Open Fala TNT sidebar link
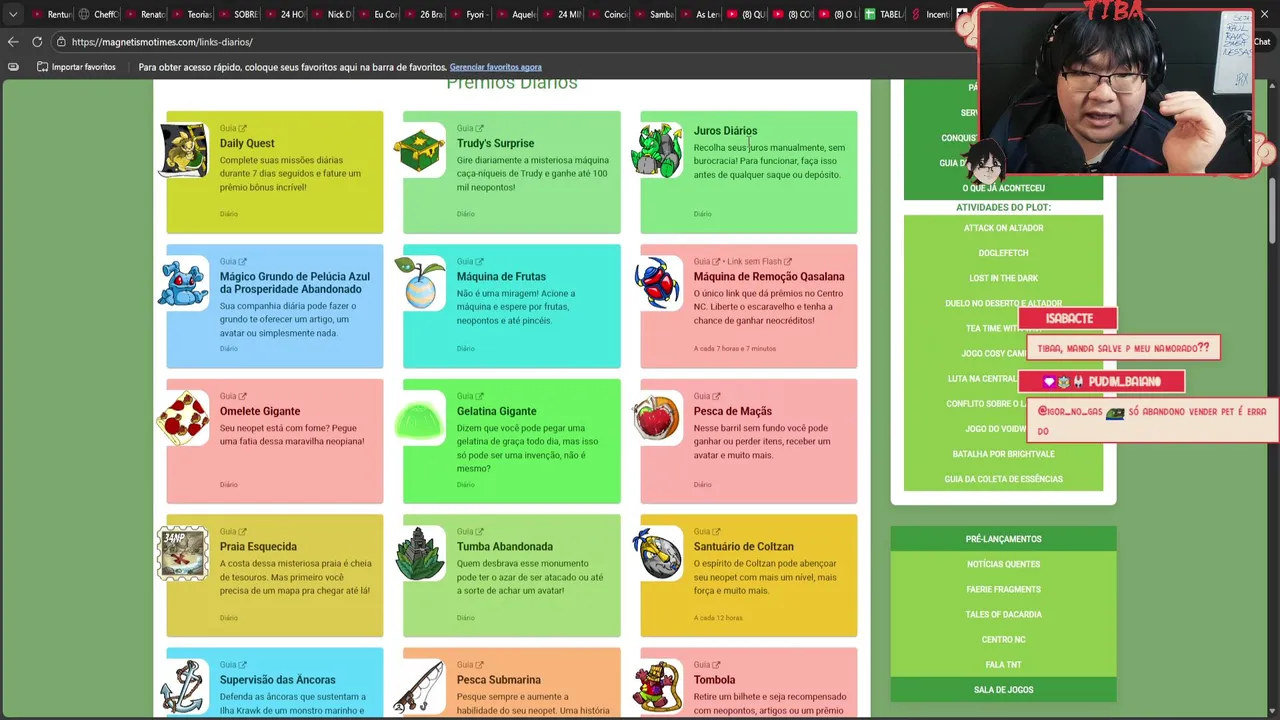This screenshot has width=1280, height=720. point(1003,664)
